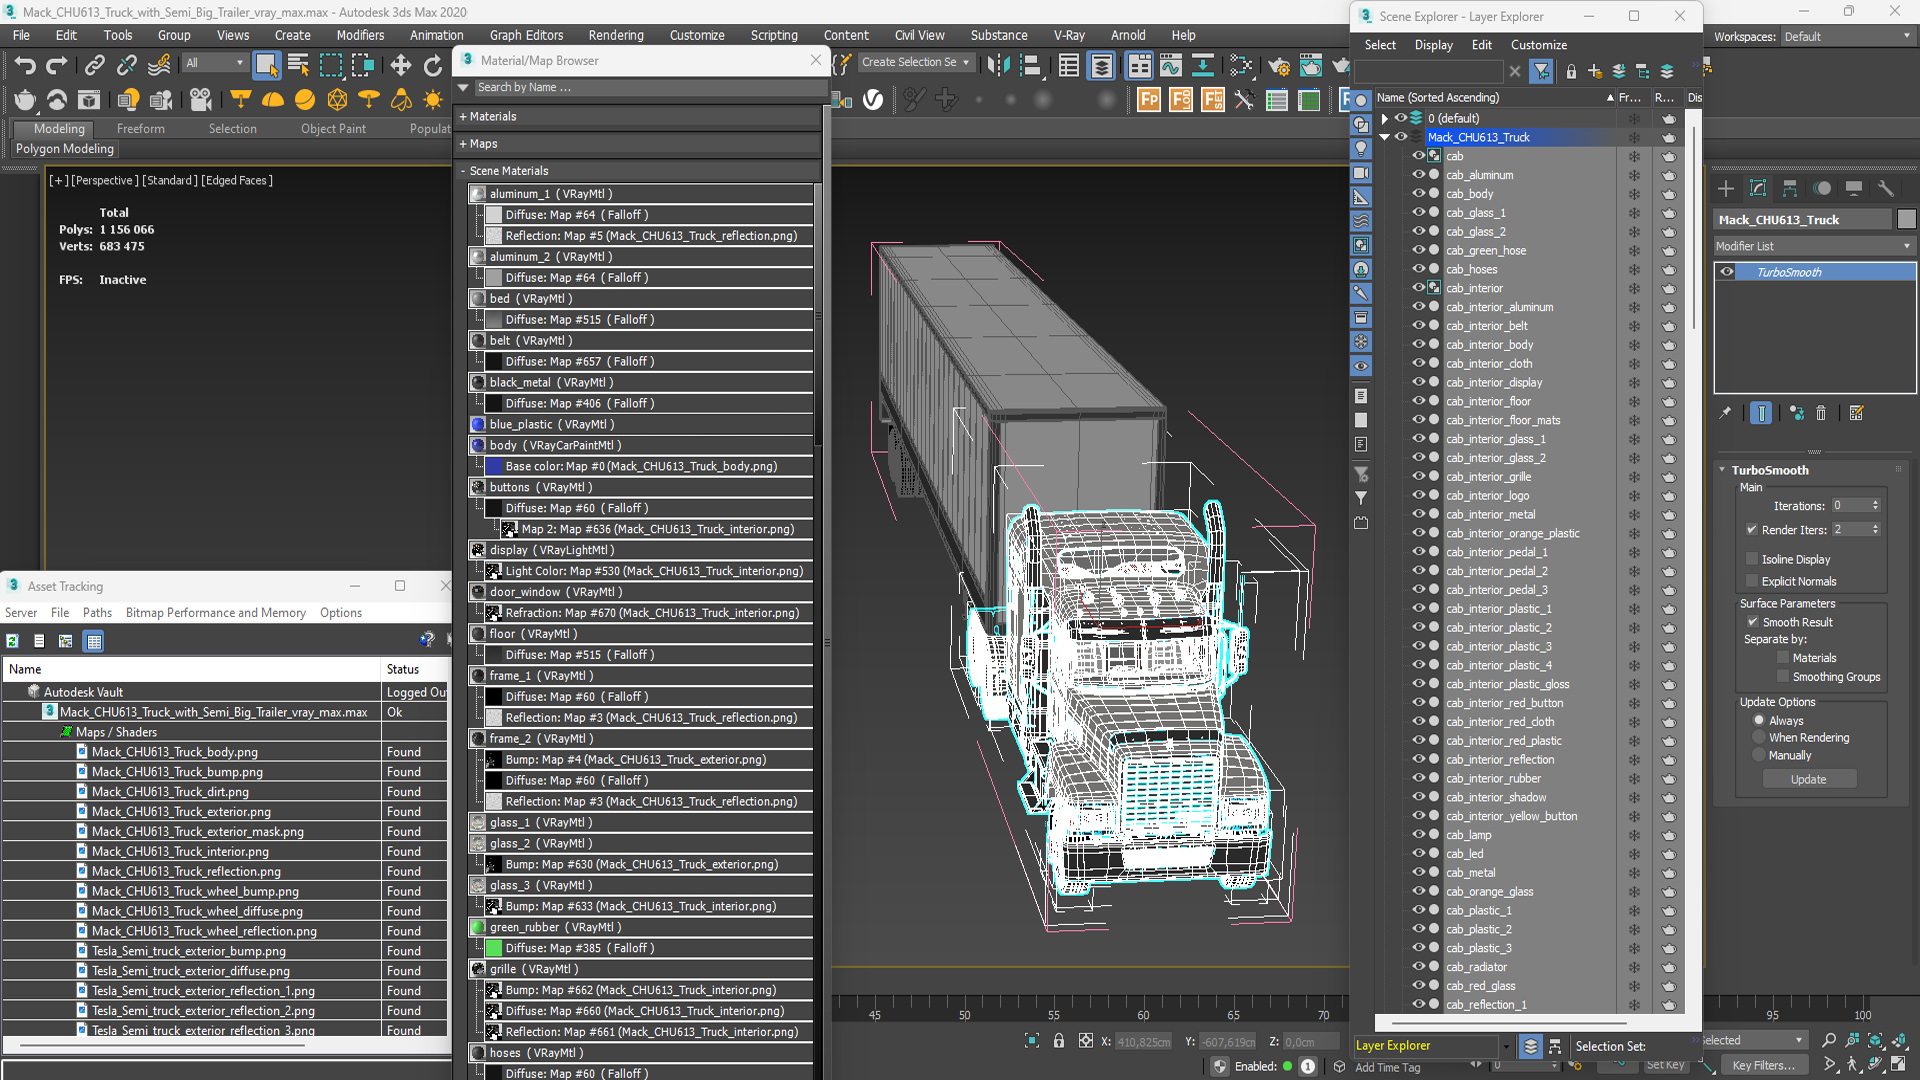Click the lock cell expansion icon in Layer Explorer
Screen dimensions: 1920x1080
(x=1571, y=72)
